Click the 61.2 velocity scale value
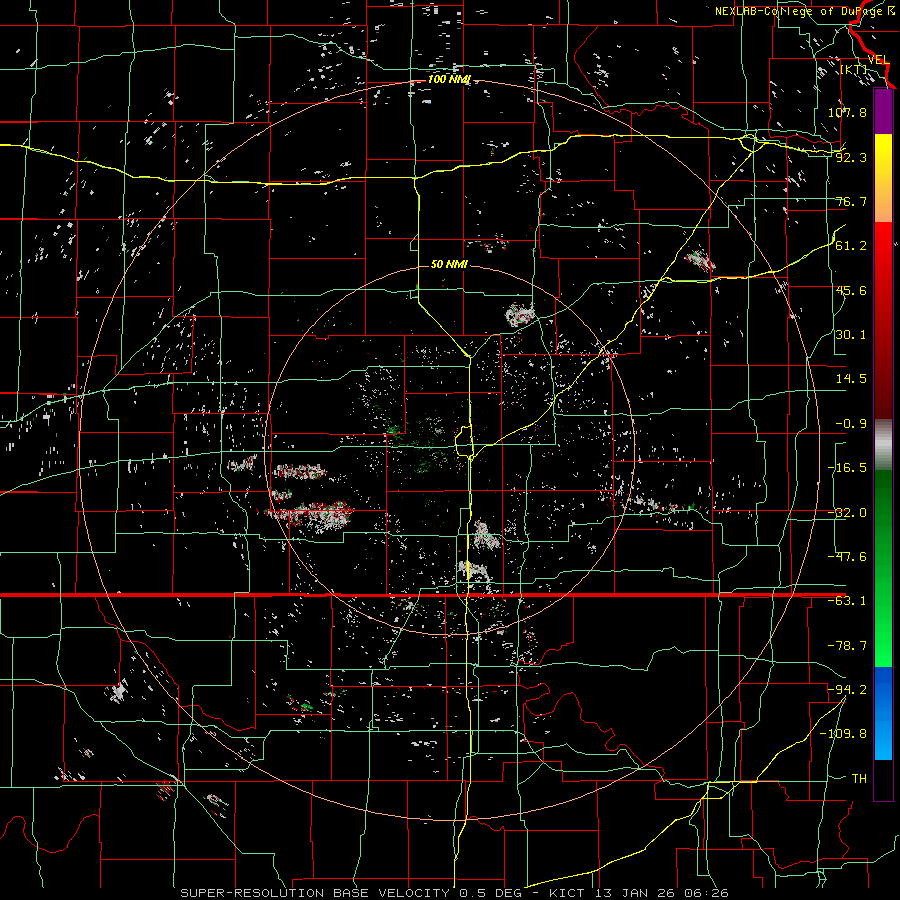 point(851,246)
